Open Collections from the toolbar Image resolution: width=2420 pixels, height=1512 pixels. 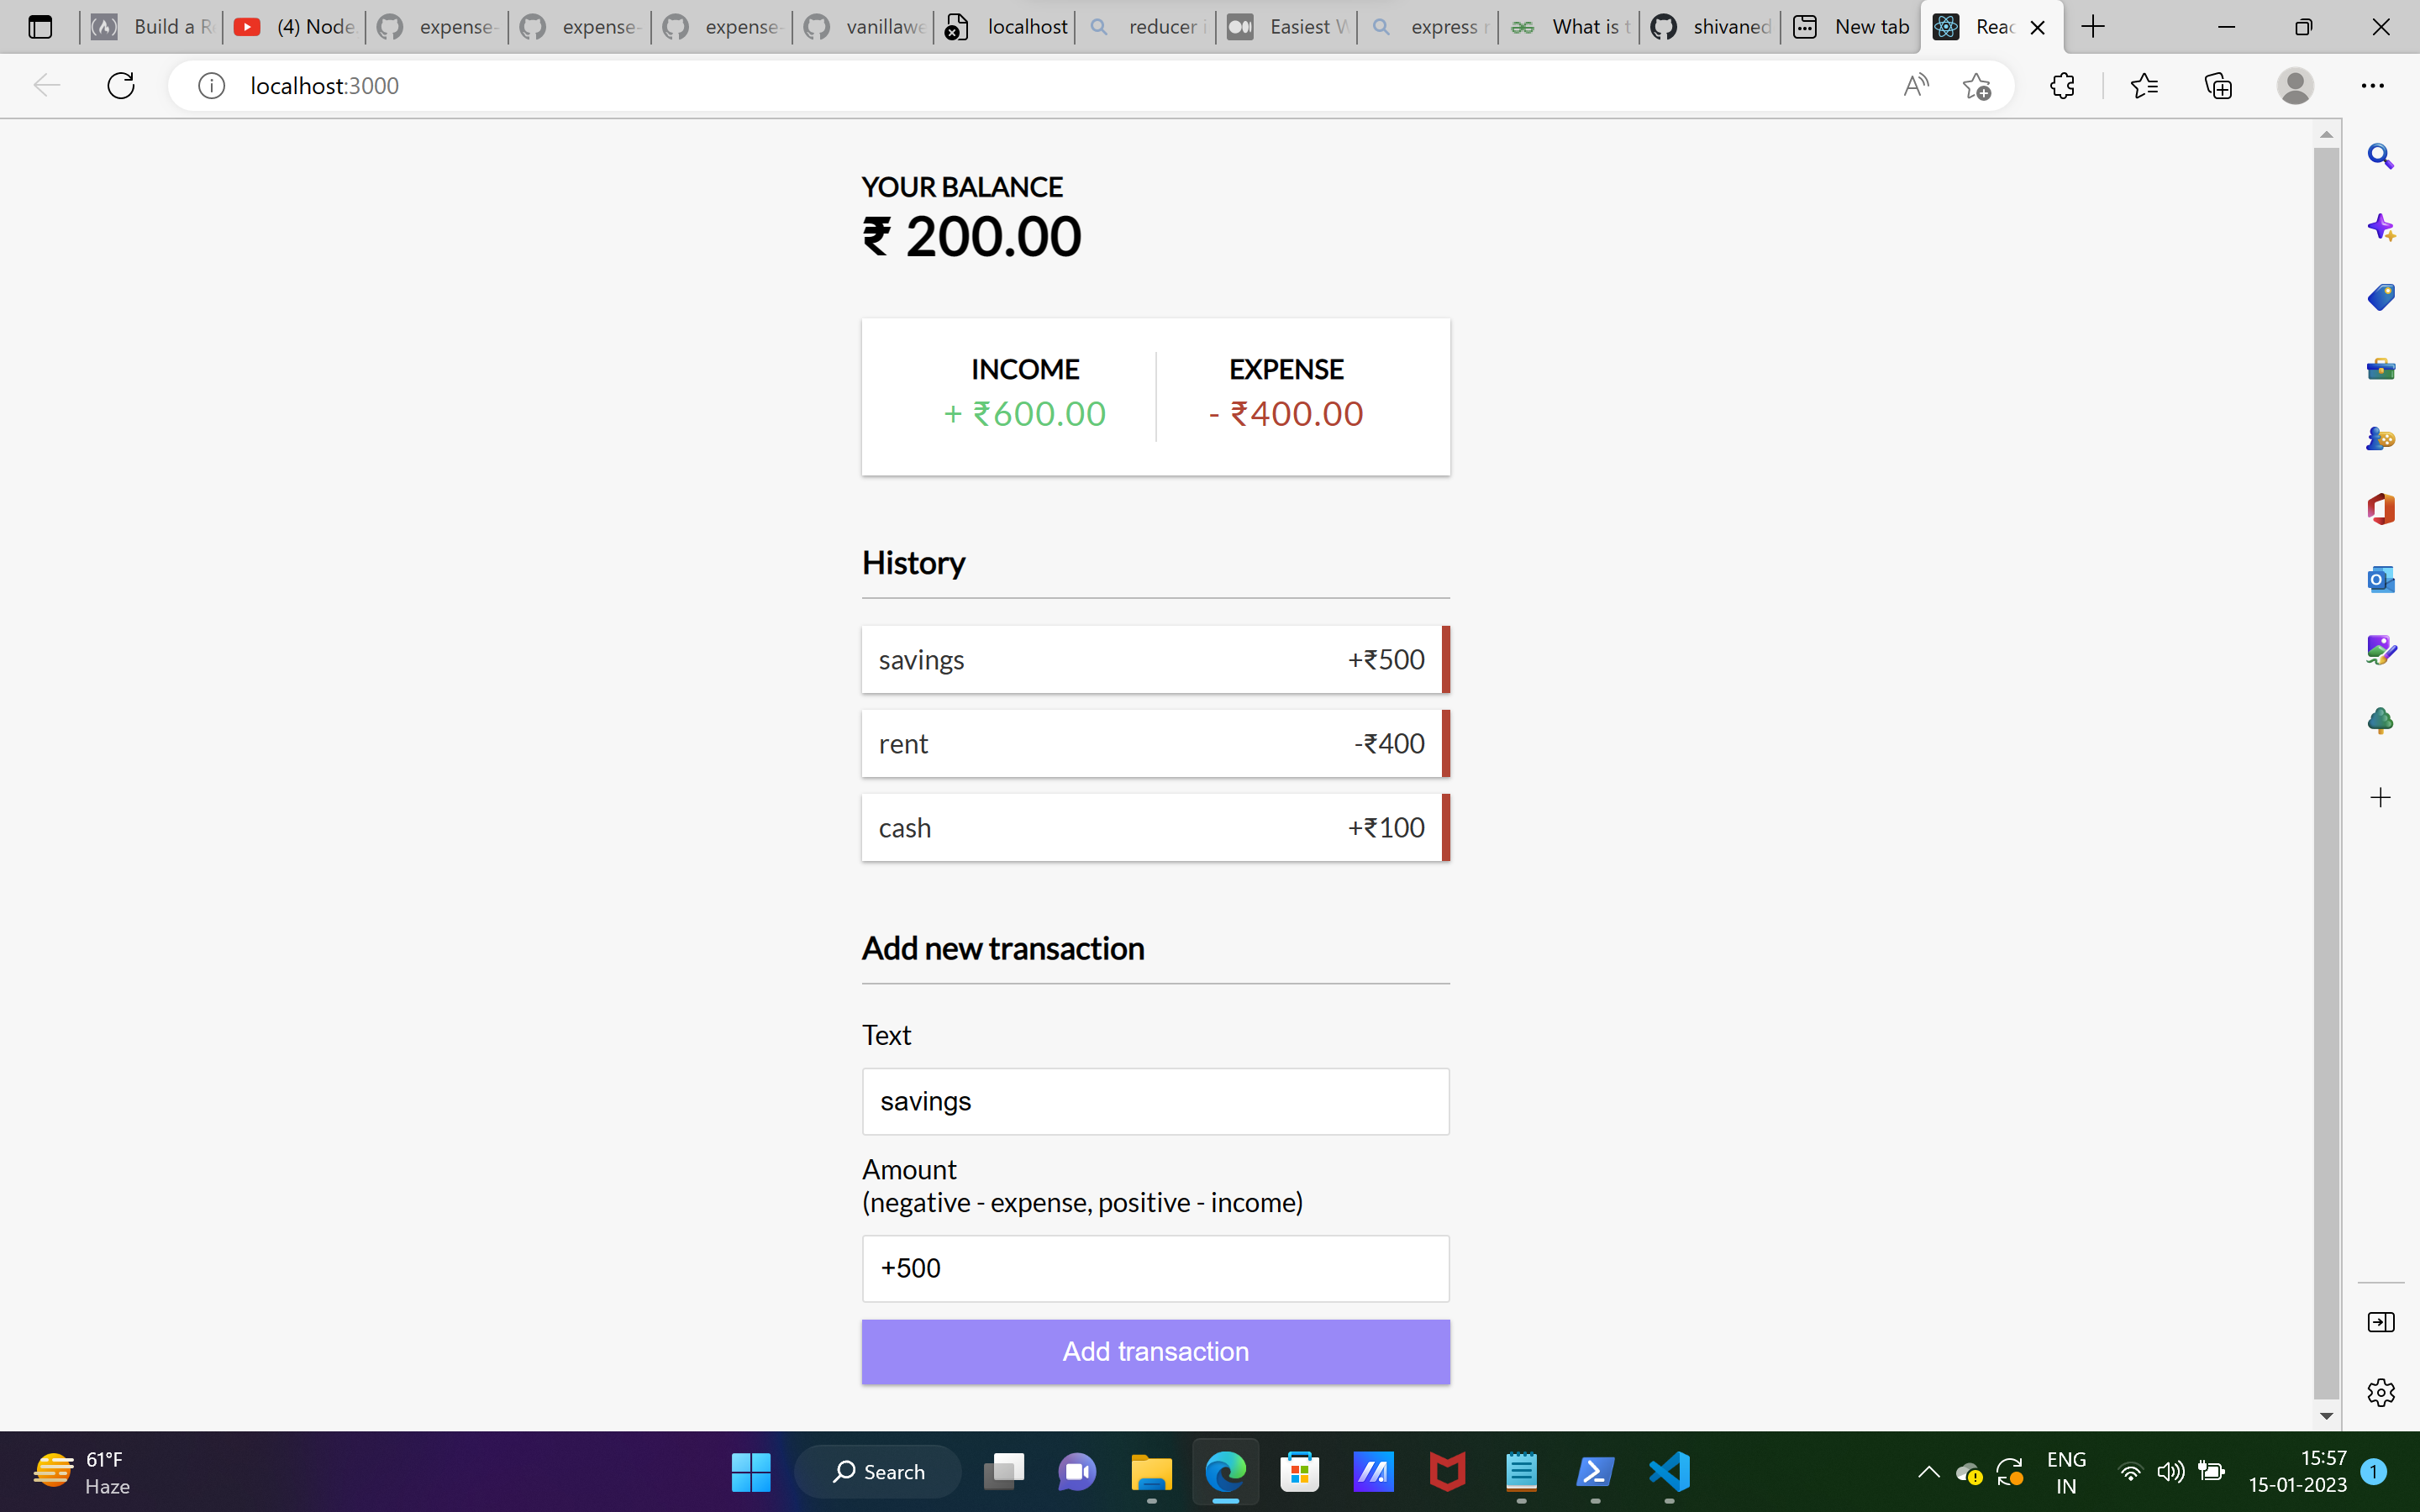pyautogui.click(x=2218, y=86)
